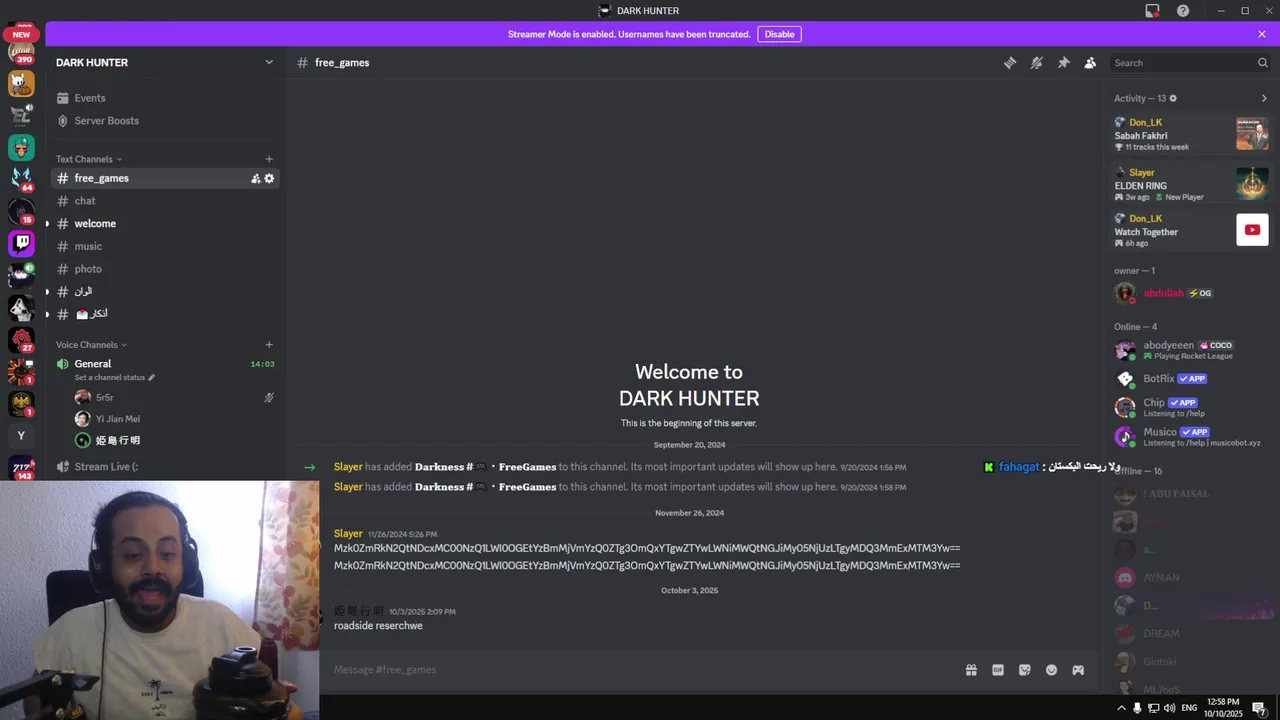The image size is (1280, 720).
Task: Open the أذكار text channel
Action: (x=165, y=314)
